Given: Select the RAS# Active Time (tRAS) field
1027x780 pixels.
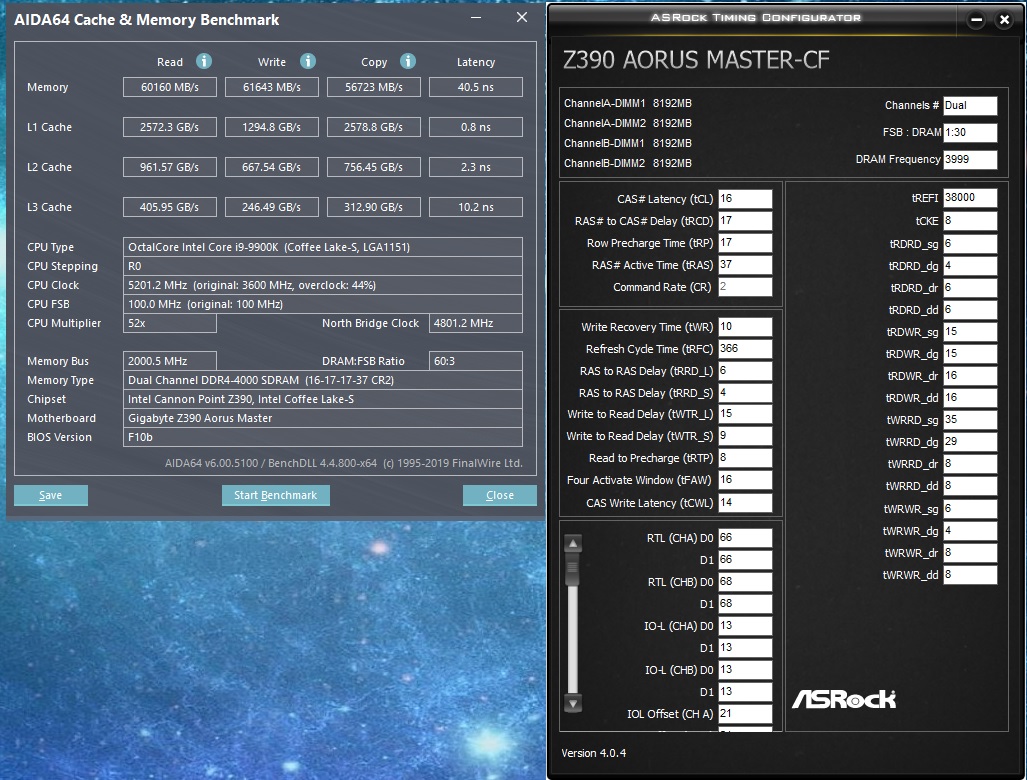Looking at the screenshot, I should (x=745, y=265).
